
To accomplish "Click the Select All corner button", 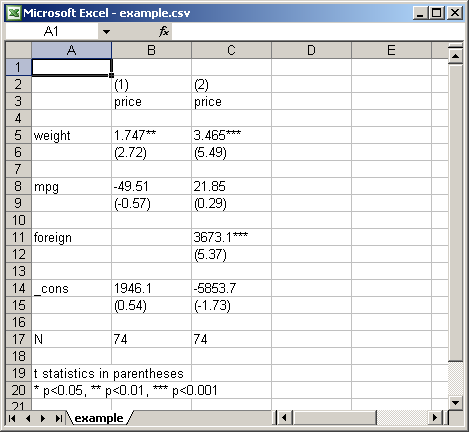I will [19, 50].
